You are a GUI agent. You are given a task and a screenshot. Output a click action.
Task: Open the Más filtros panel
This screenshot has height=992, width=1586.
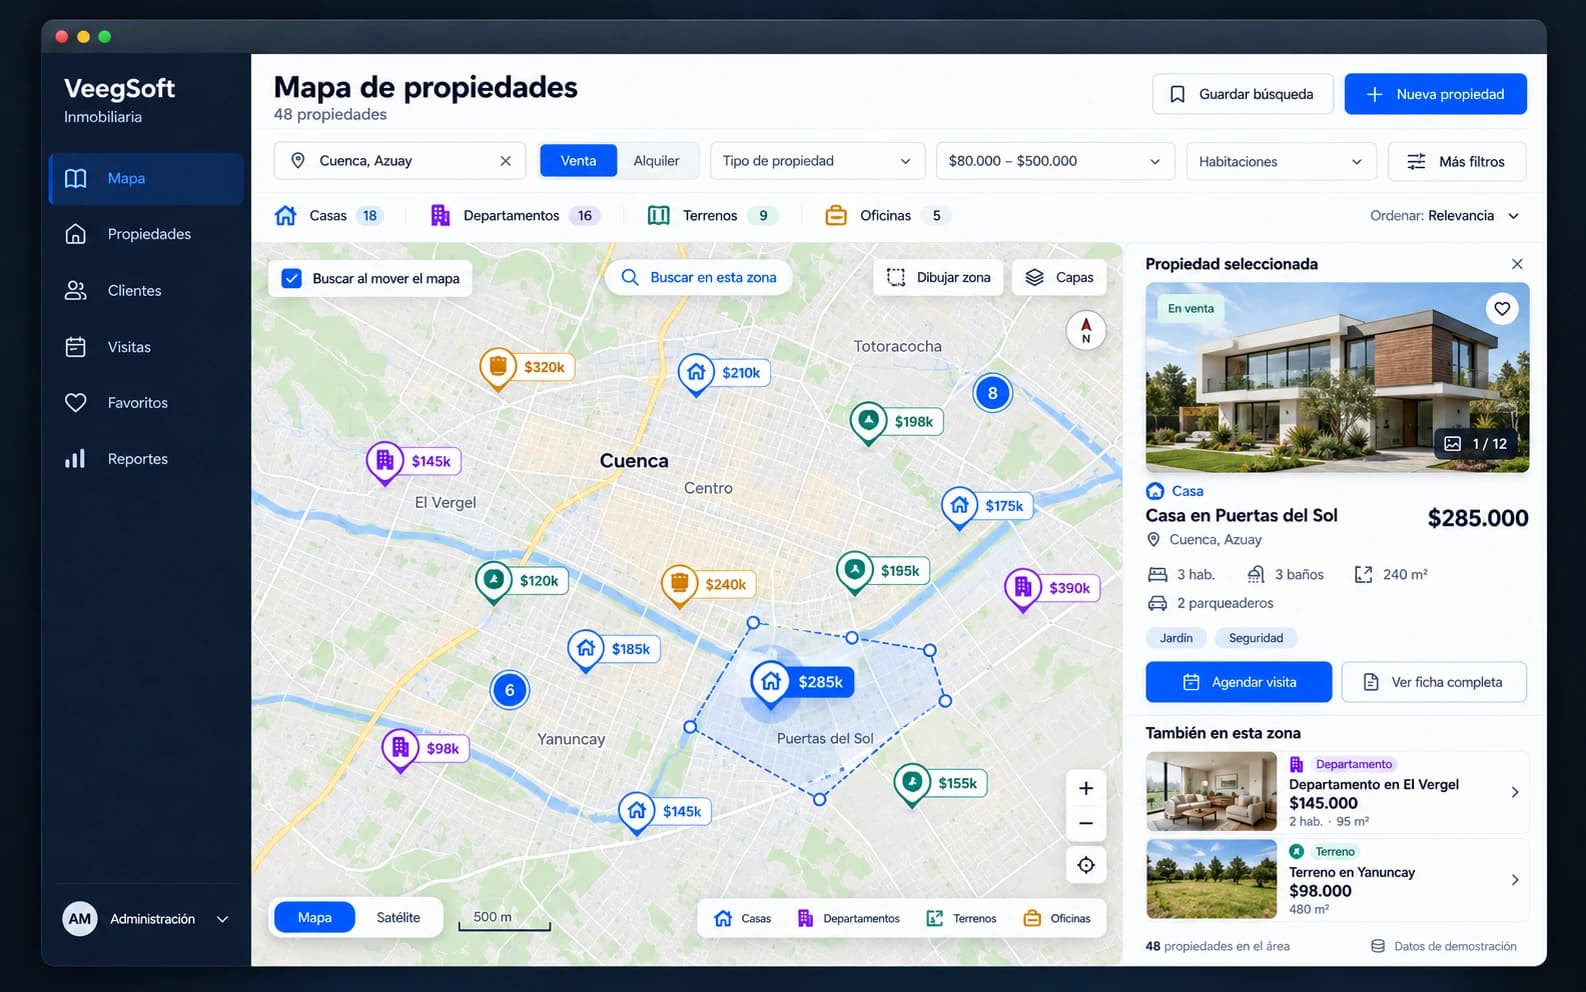pos(1457,161)
